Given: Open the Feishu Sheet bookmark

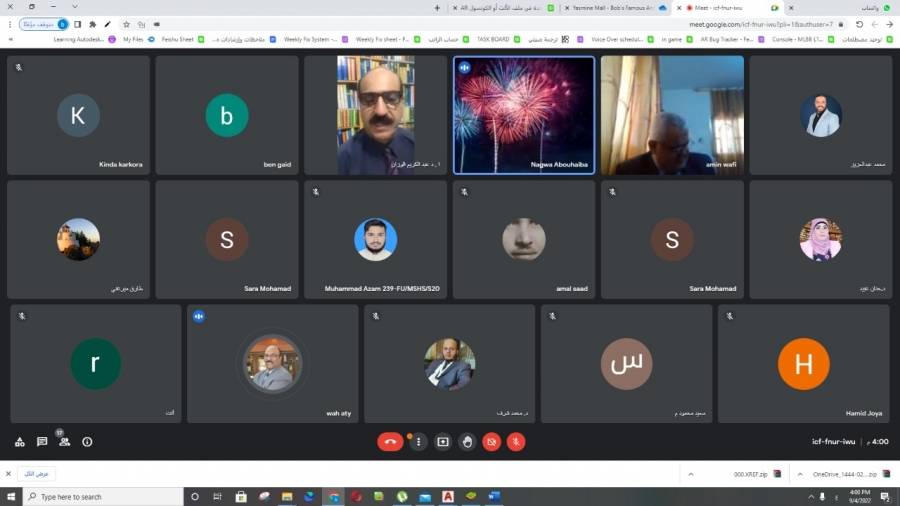Looking at the screenshot, I should 176,39.
